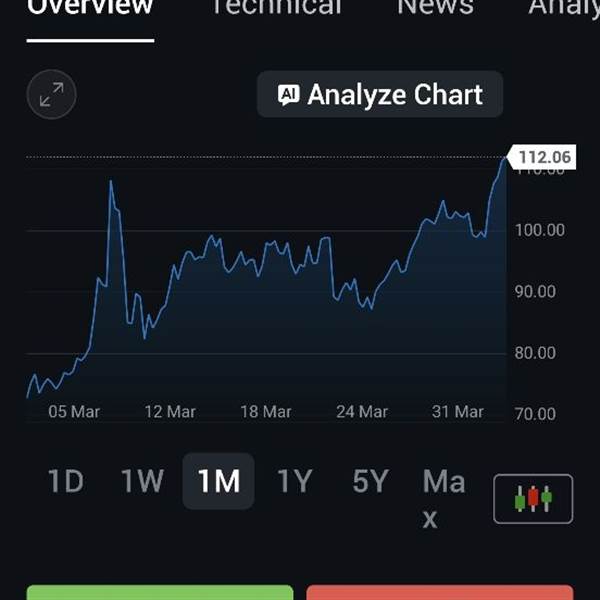Open the News tab
This screenshot has width=600, height=600.
tap(435, 8)
